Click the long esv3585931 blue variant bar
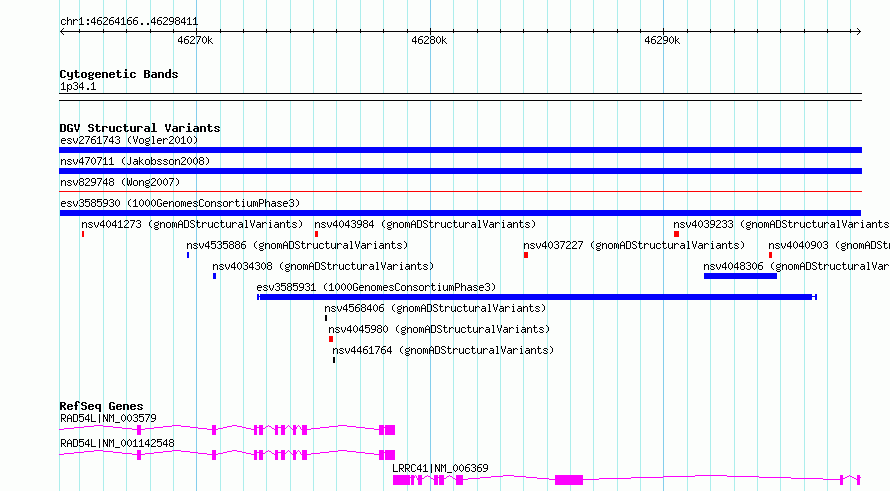The height and width of the screenshot is (491, 890). [536, 297]
